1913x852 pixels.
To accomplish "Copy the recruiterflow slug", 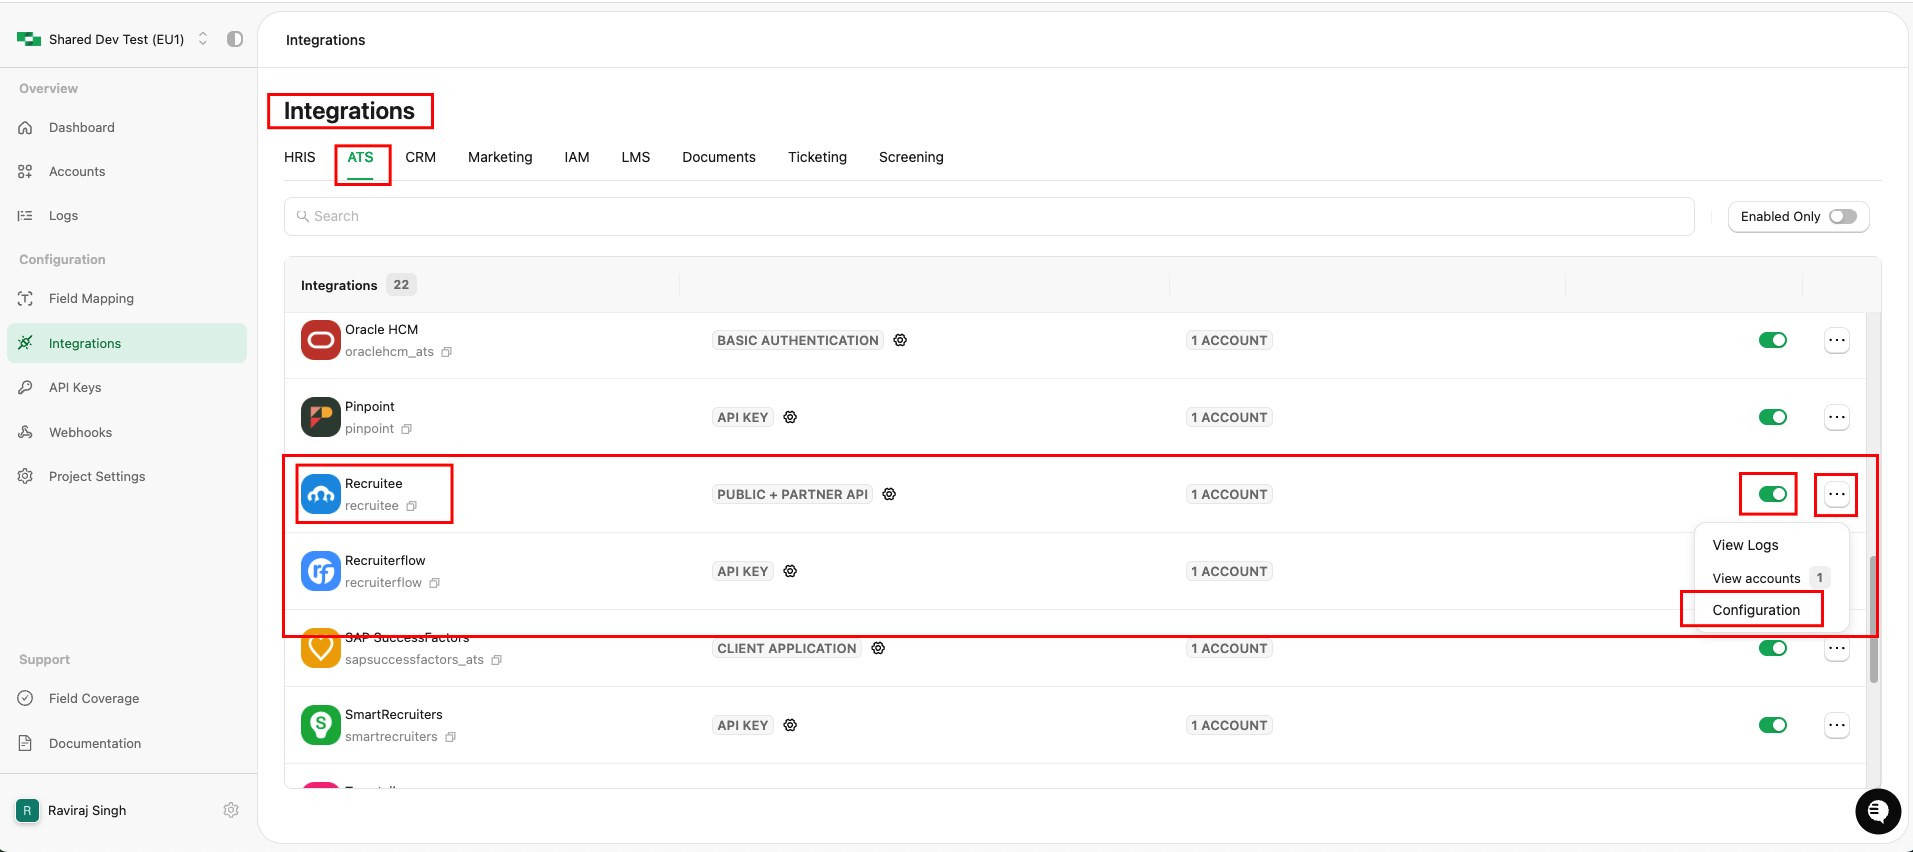I will 435,583.
